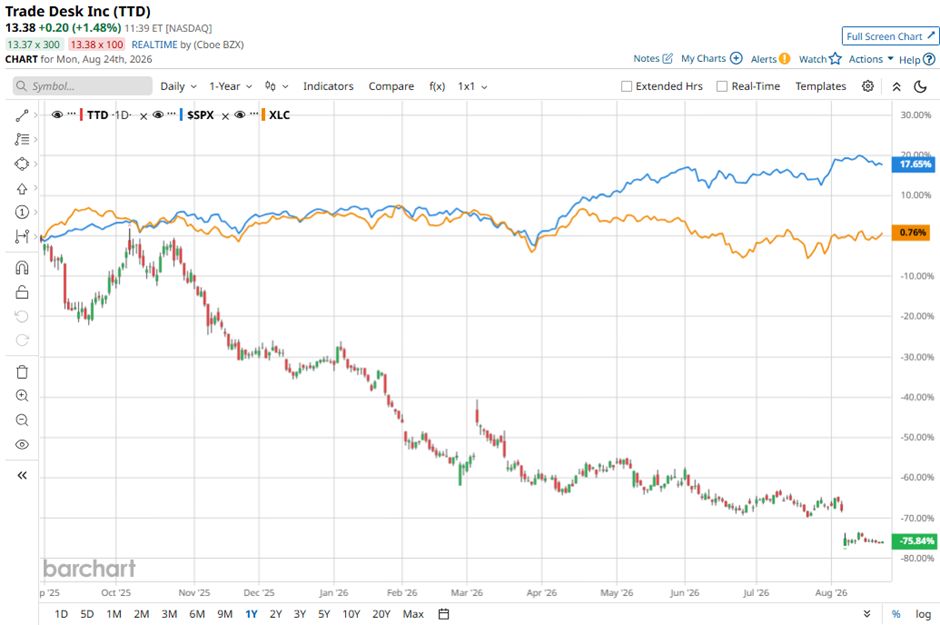The image size is (940, 625).
Task: Click the orange XLC color swatch
Action: click(x=263, y=114)
